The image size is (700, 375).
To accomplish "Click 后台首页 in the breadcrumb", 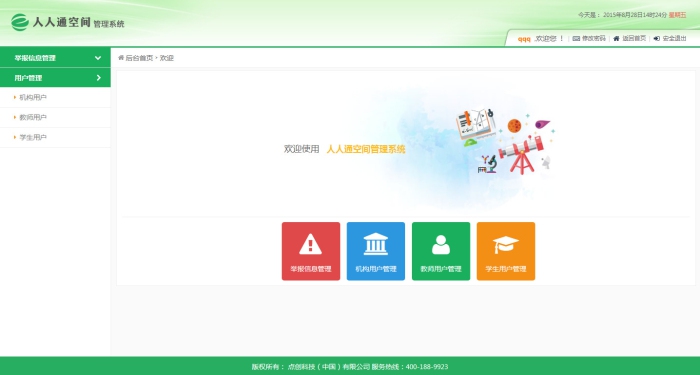I will (x=139, y=58).
